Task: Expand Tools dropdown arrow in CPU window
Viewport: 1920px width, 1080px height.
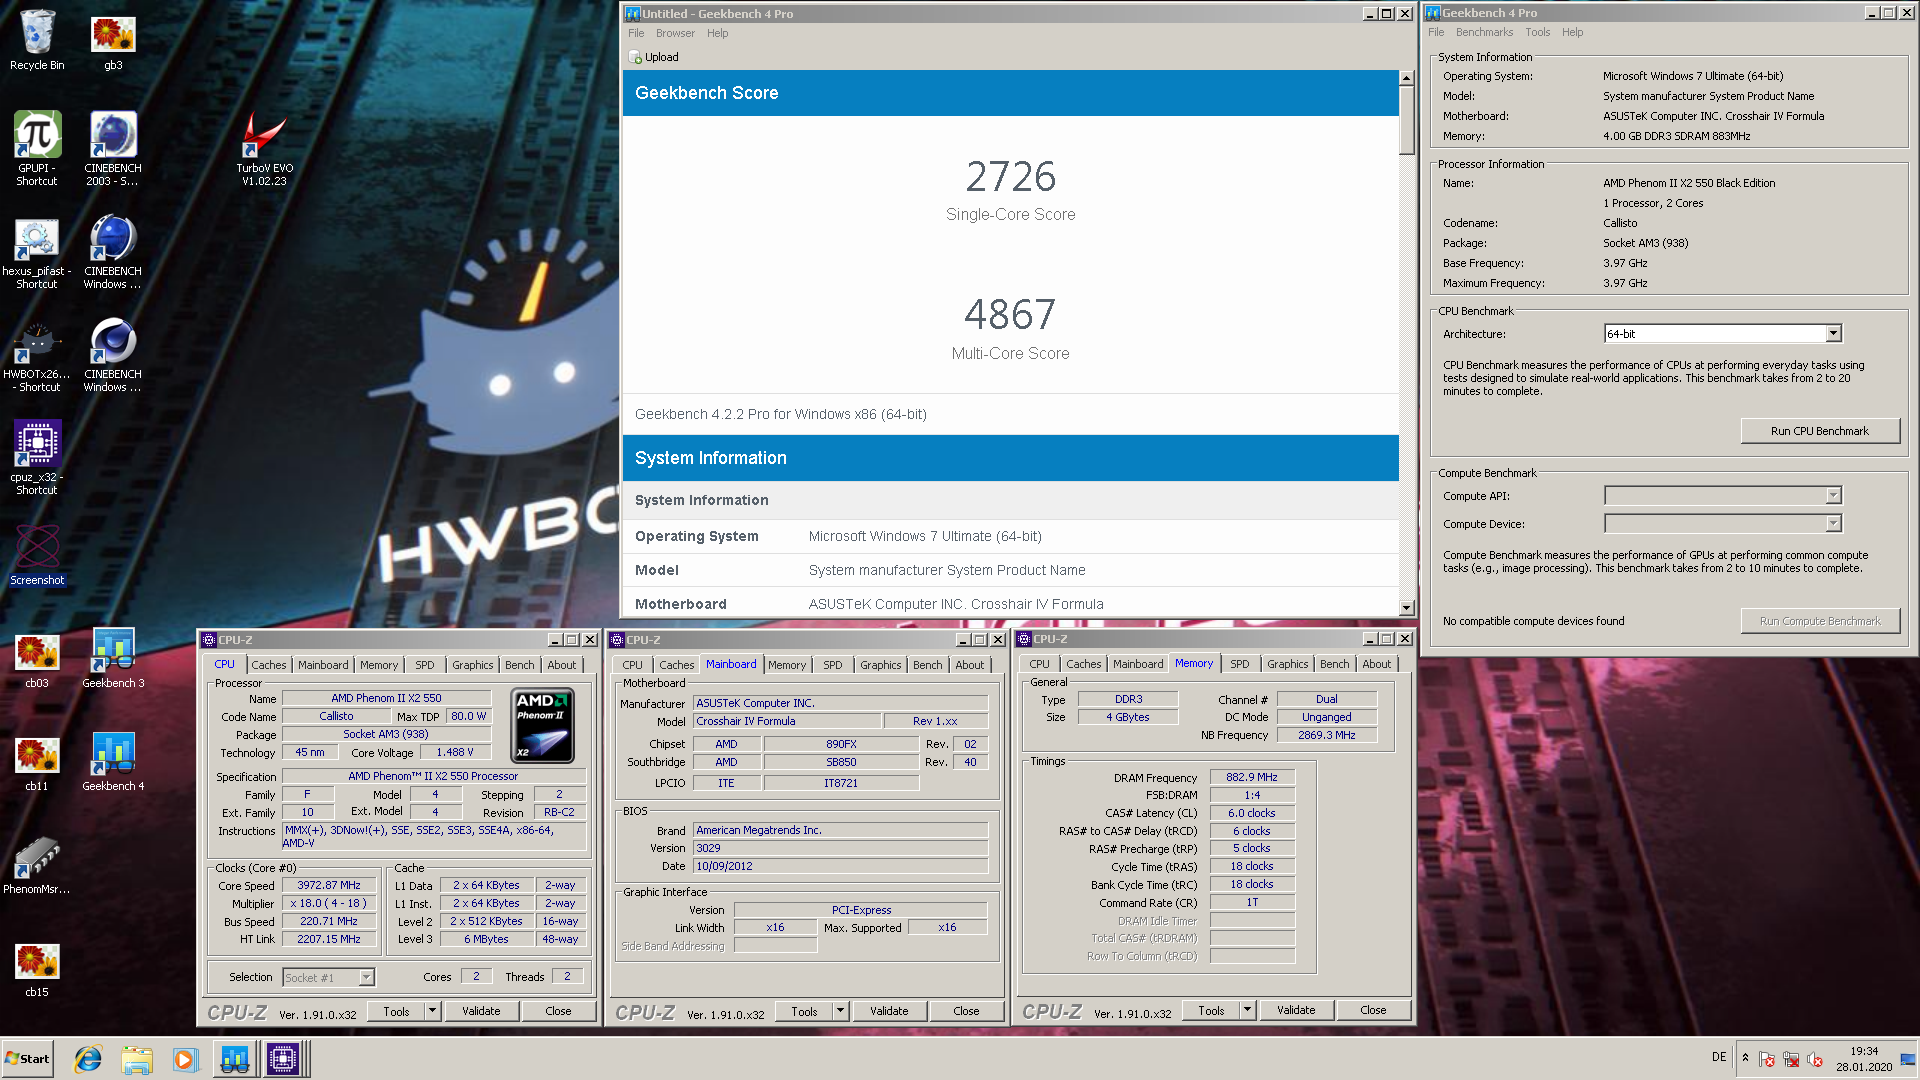Action: pos(433,1011)
